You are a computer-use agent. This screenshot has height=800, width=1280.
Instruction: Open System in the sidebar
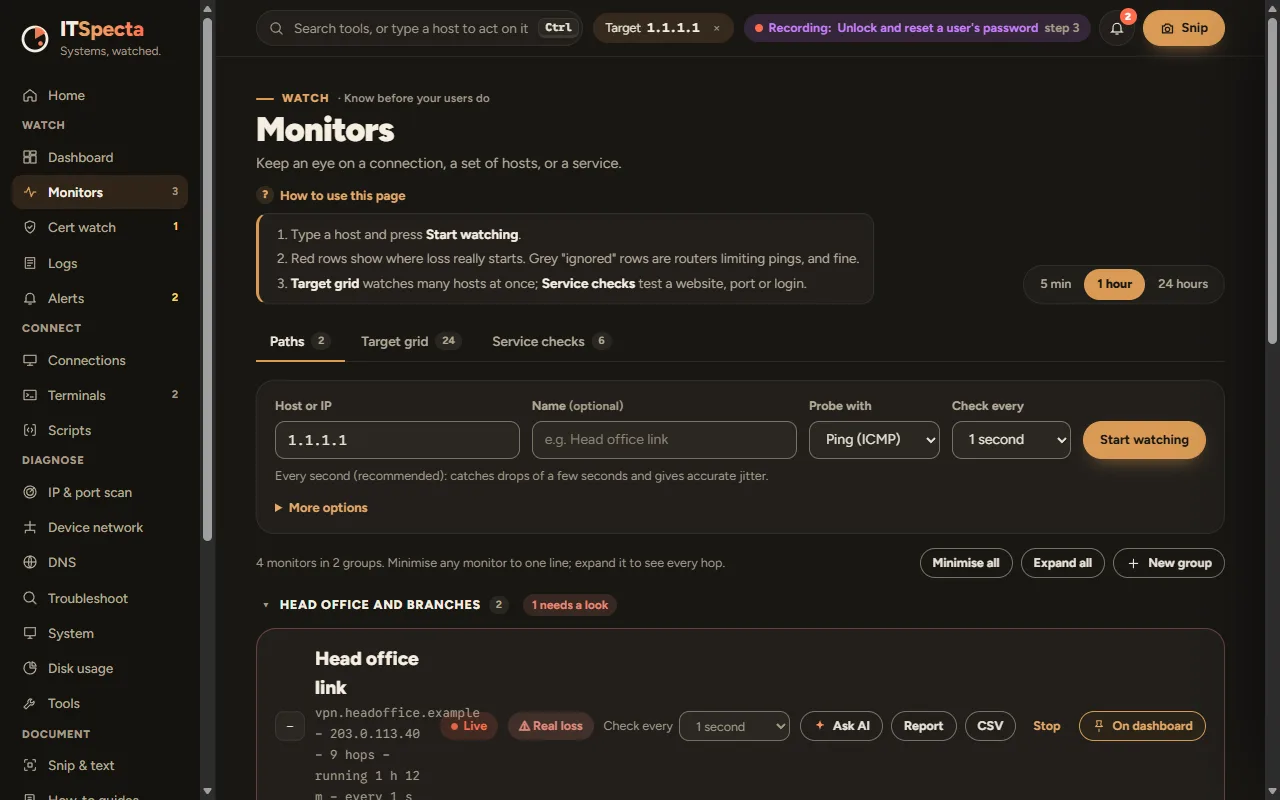click(x=100, y=633)
